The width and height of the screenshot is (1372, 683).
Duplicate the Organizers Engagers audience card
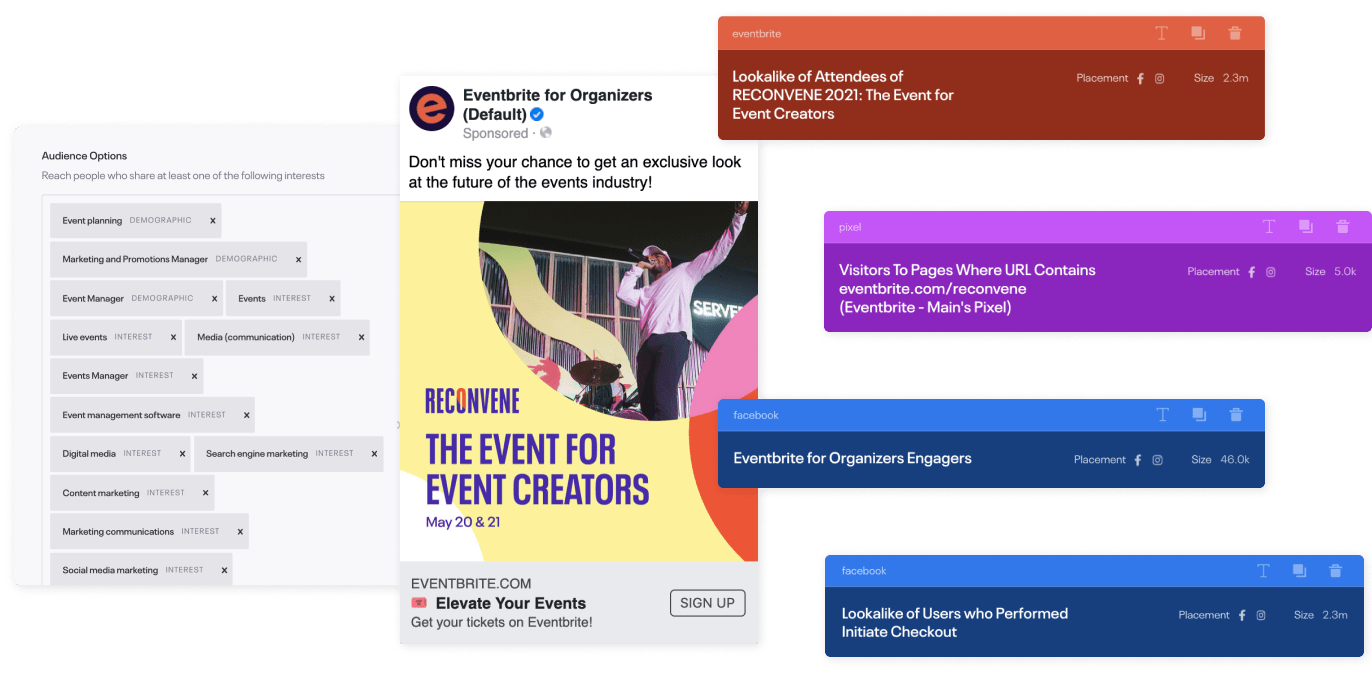(1199, 415)
